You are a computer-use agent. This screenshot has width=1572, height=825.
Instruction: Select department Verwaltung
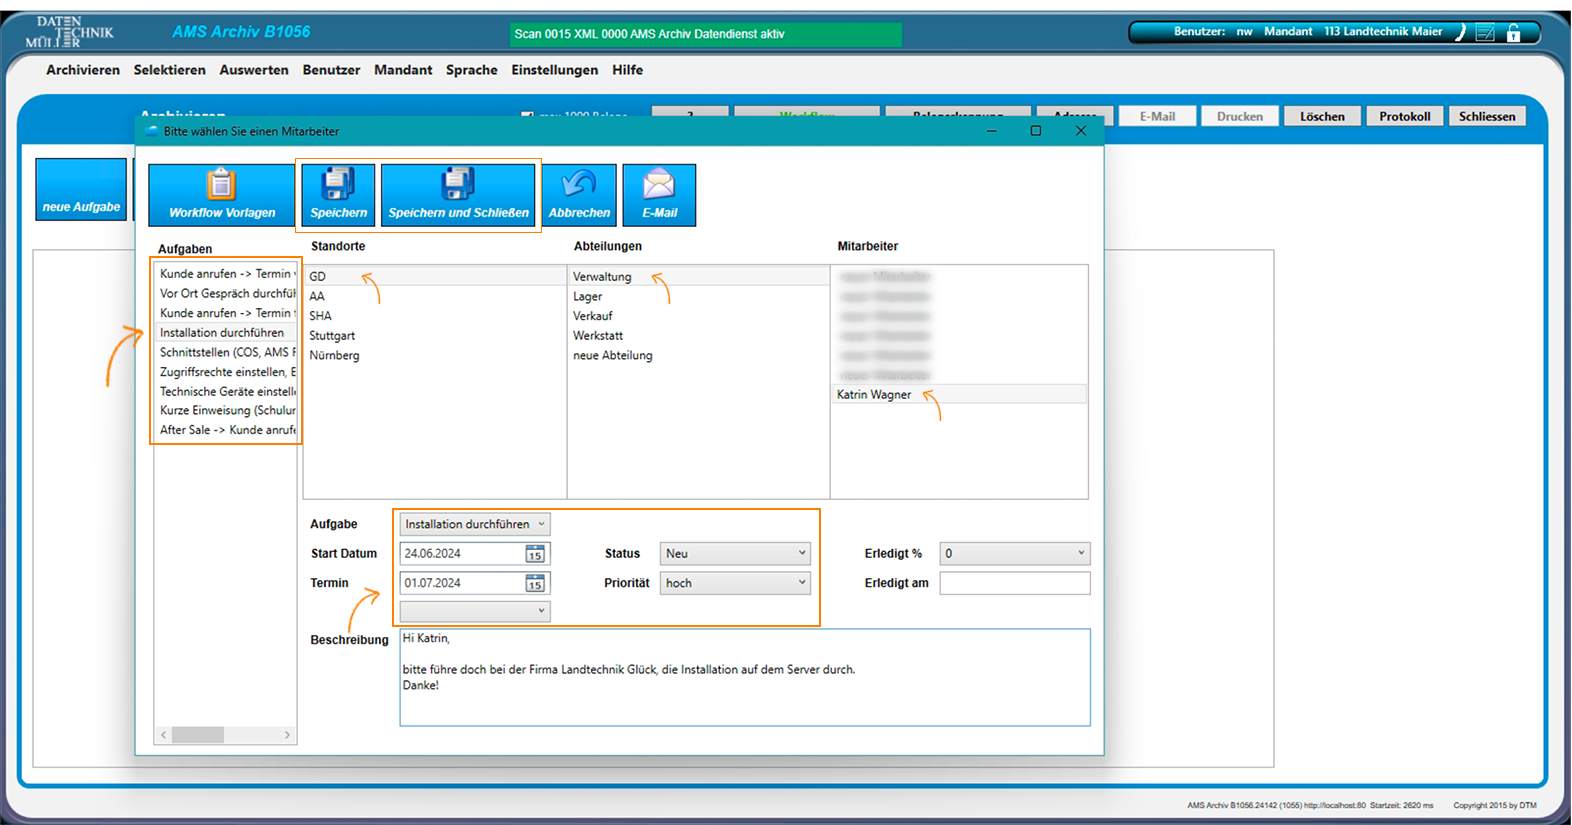coord(699,277)
